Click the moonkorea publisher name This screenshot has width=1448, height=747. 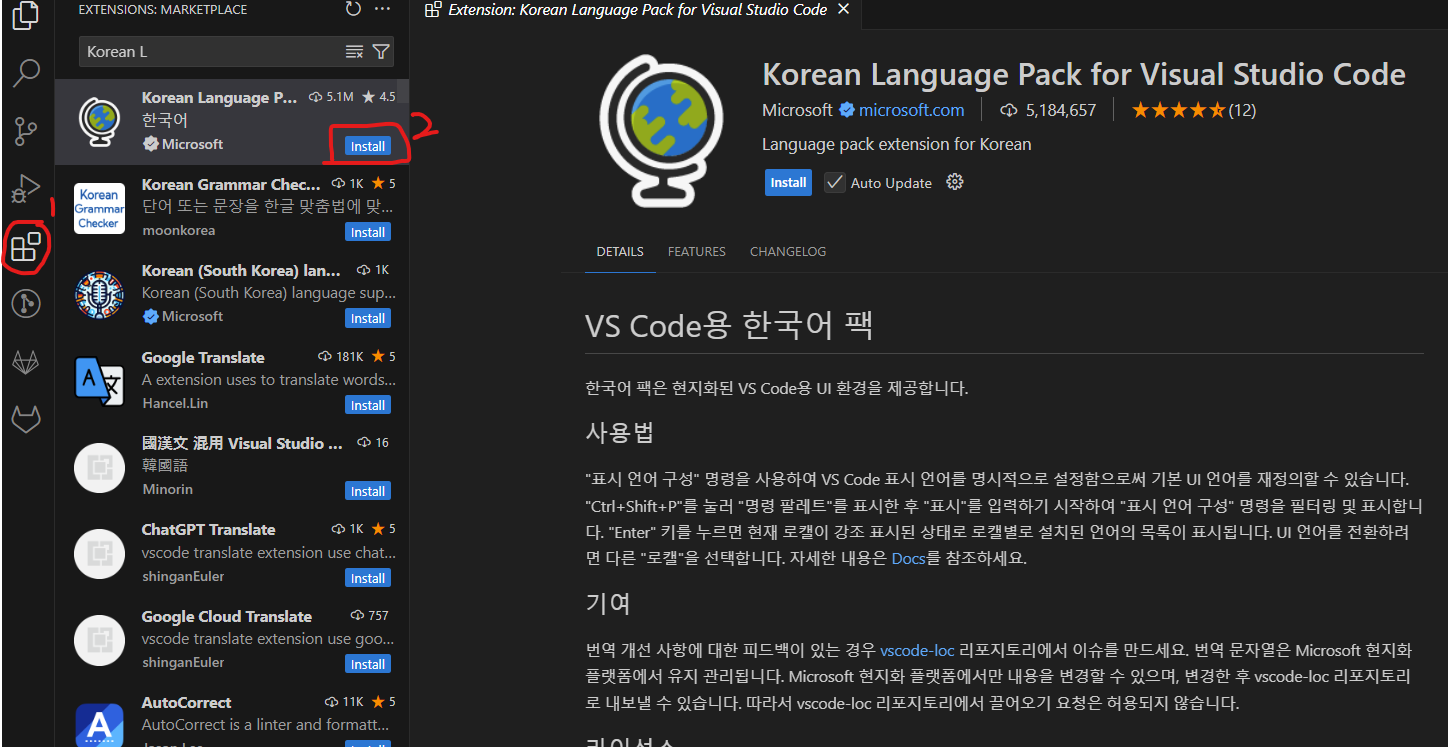[178, 230]
